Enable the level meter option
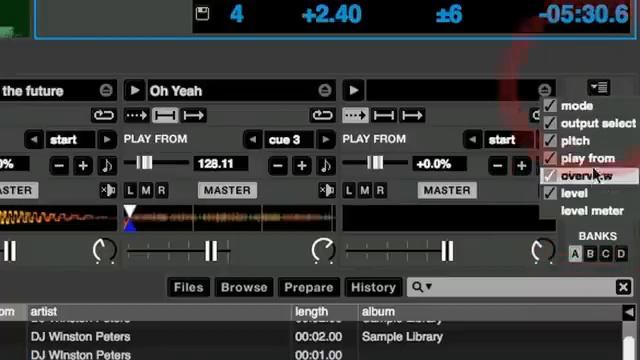This screenshot has height=360, width=640. click(x=588, y=211)
